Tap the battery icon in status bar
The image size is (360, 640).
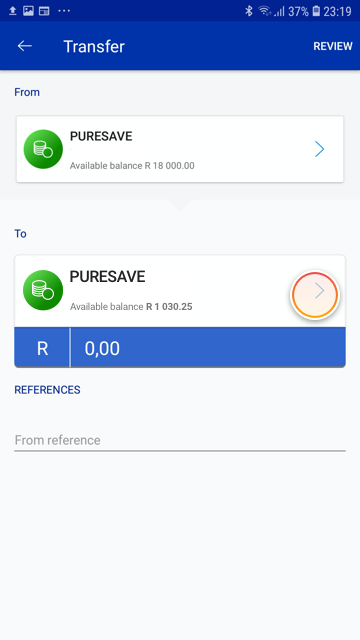[x=316, y=11]
